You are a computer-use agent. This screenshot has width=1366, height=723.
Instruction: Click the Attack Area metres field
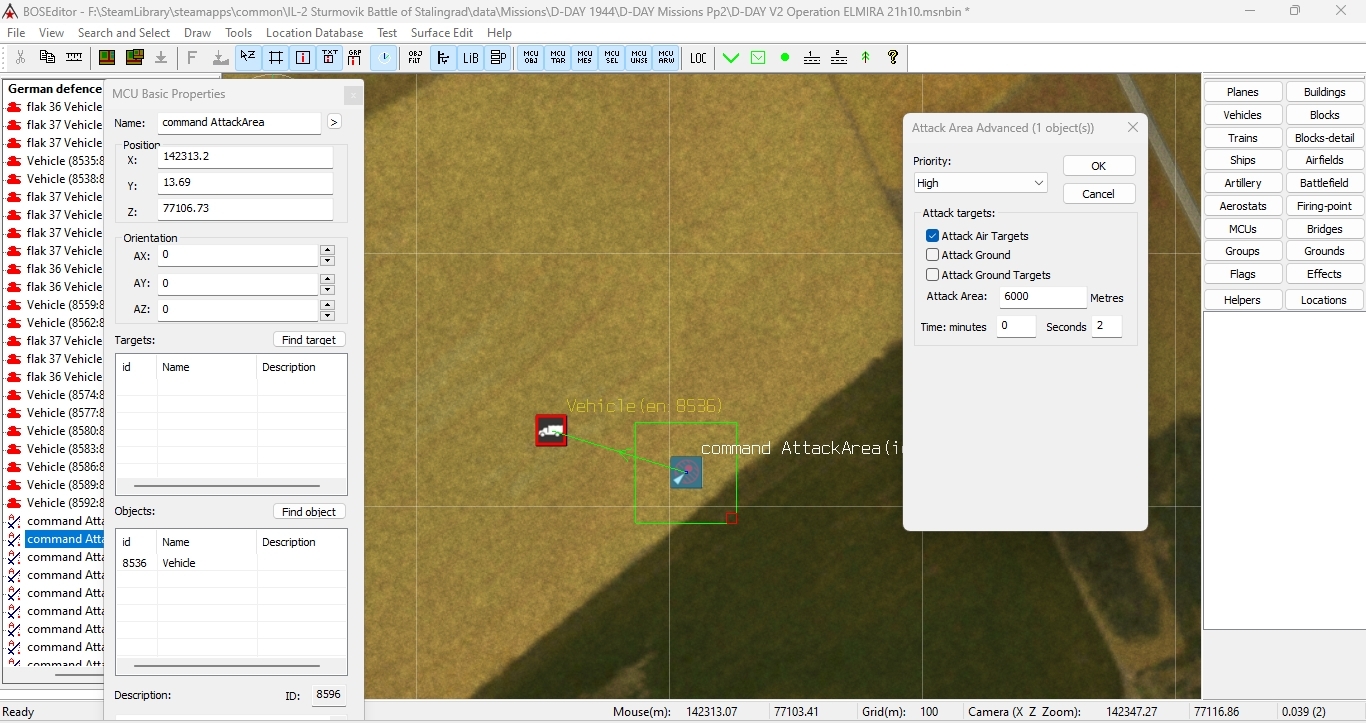[x=1042, y=297]
